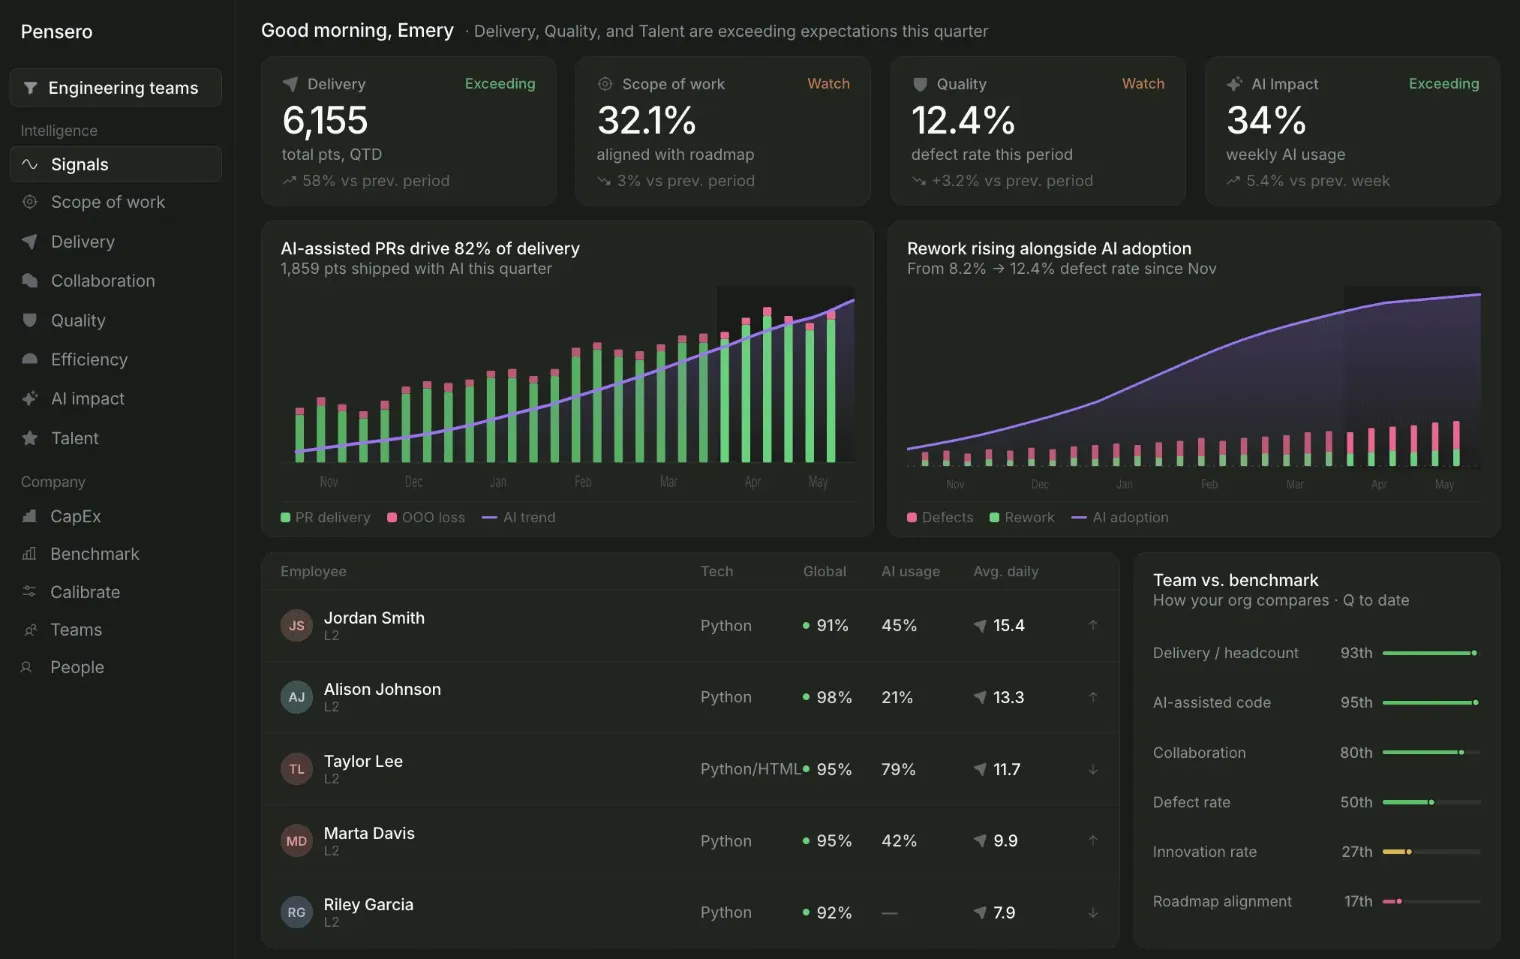Click the Delivery paper-plane icon in sidebar

(x=30, y=242)
